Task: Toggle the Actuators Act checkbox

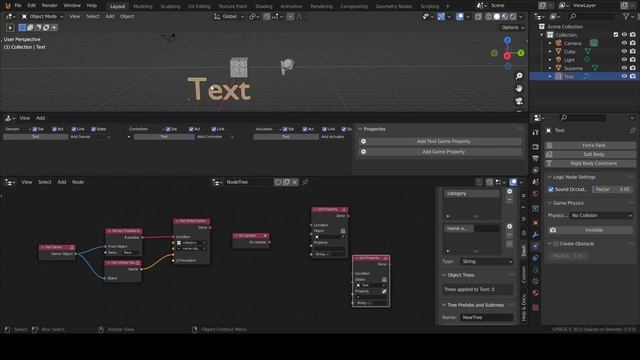Action: click(x=305, y=129)
